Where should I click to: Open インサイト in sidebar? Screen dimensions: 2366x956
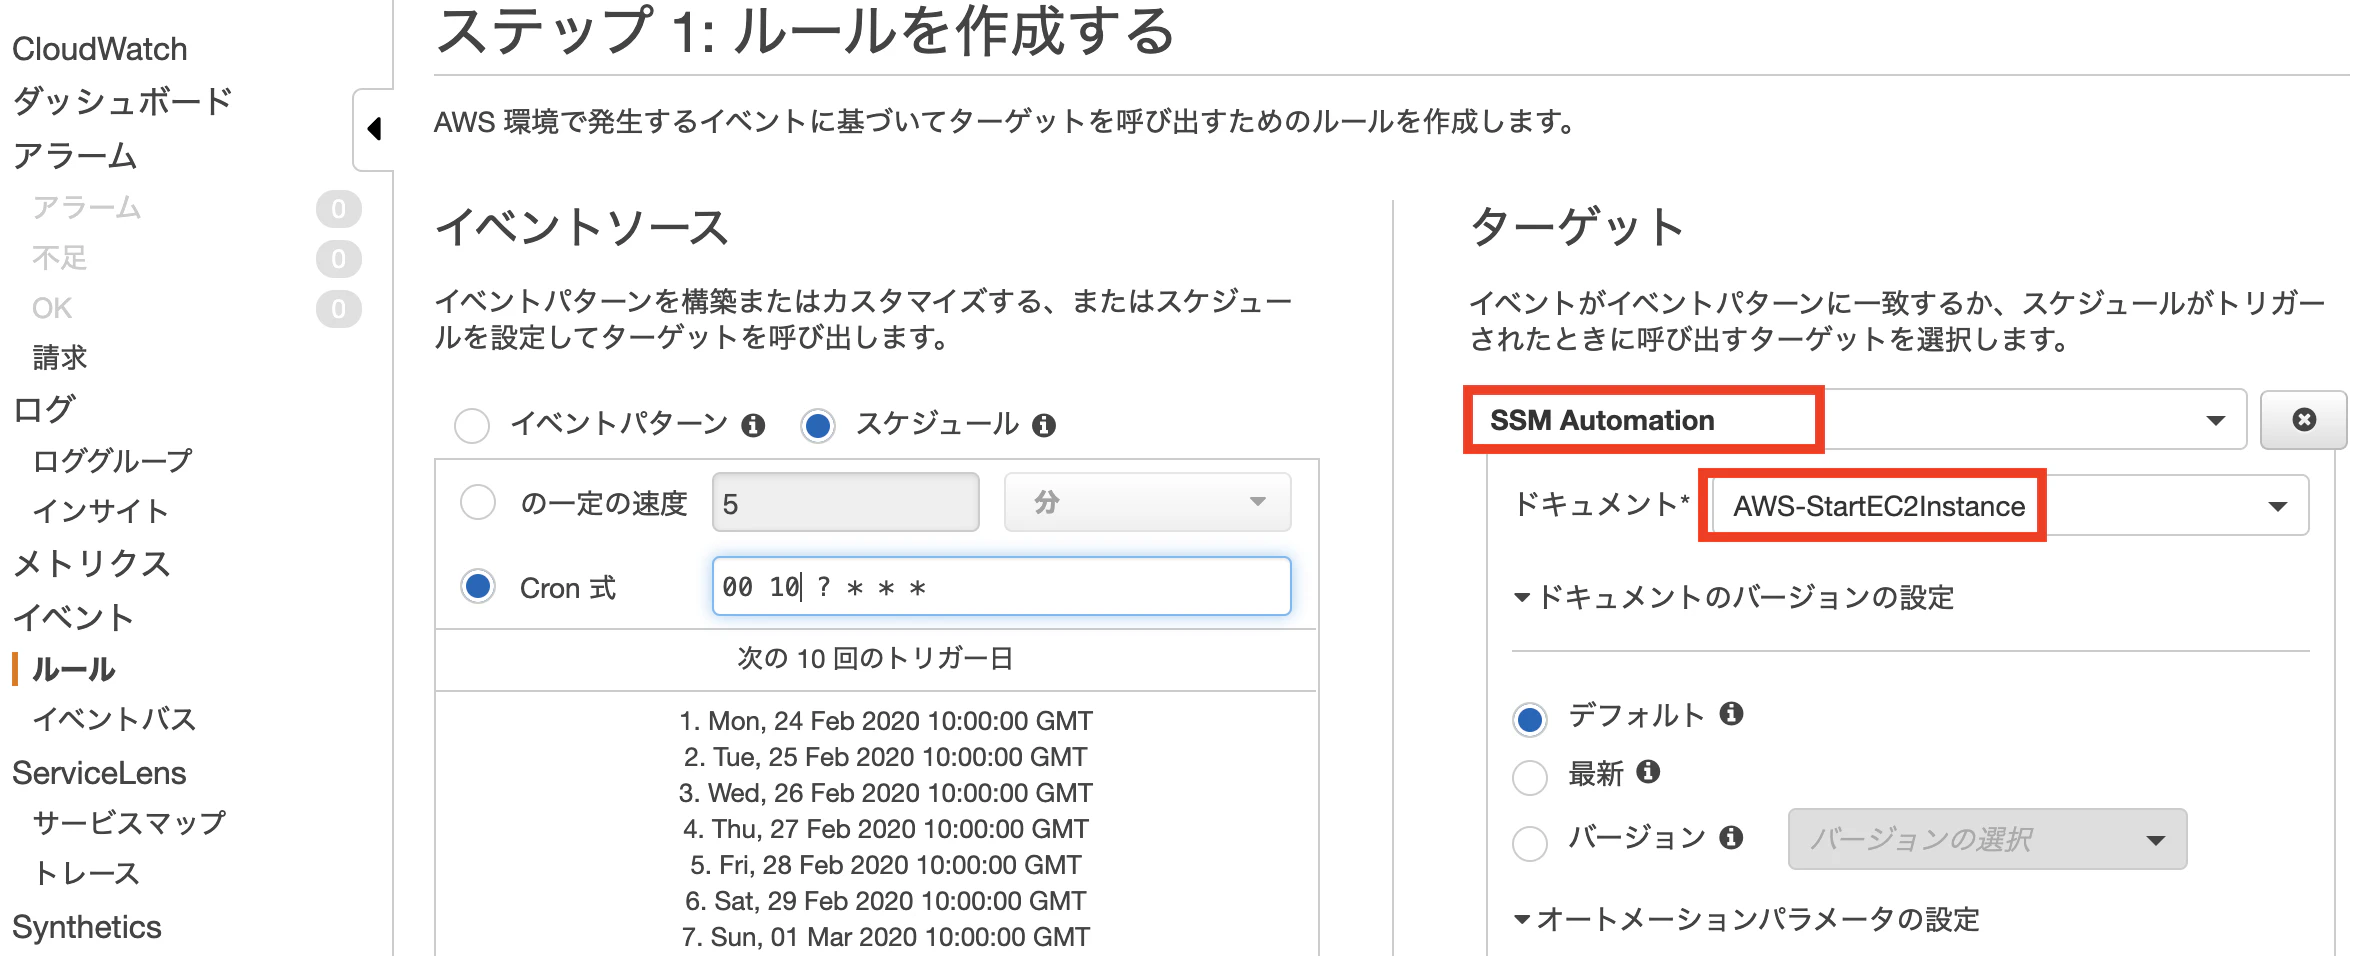(x=101, y=511)
